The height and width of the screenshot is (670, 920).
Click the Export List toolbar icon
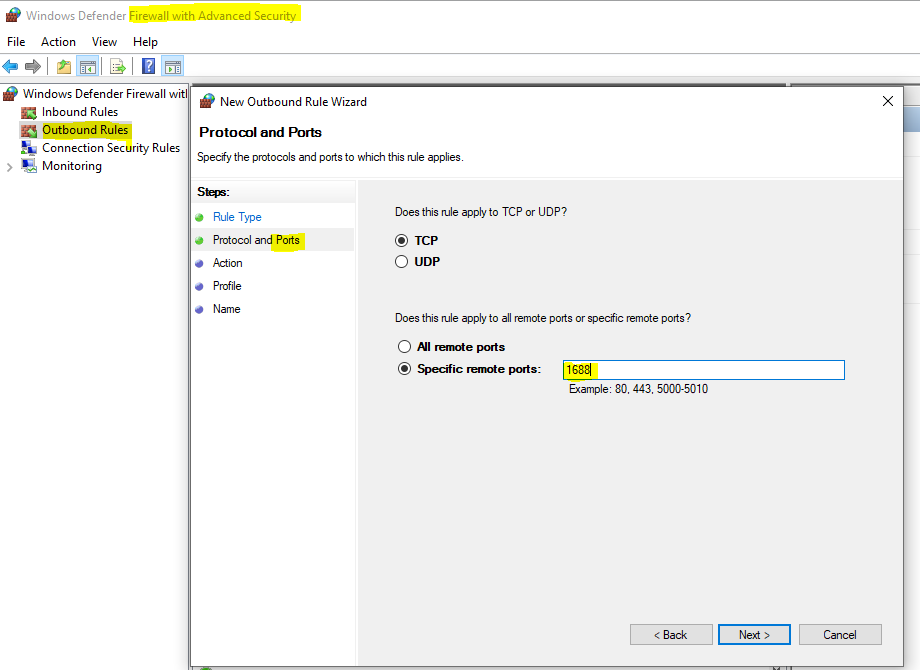117,66
